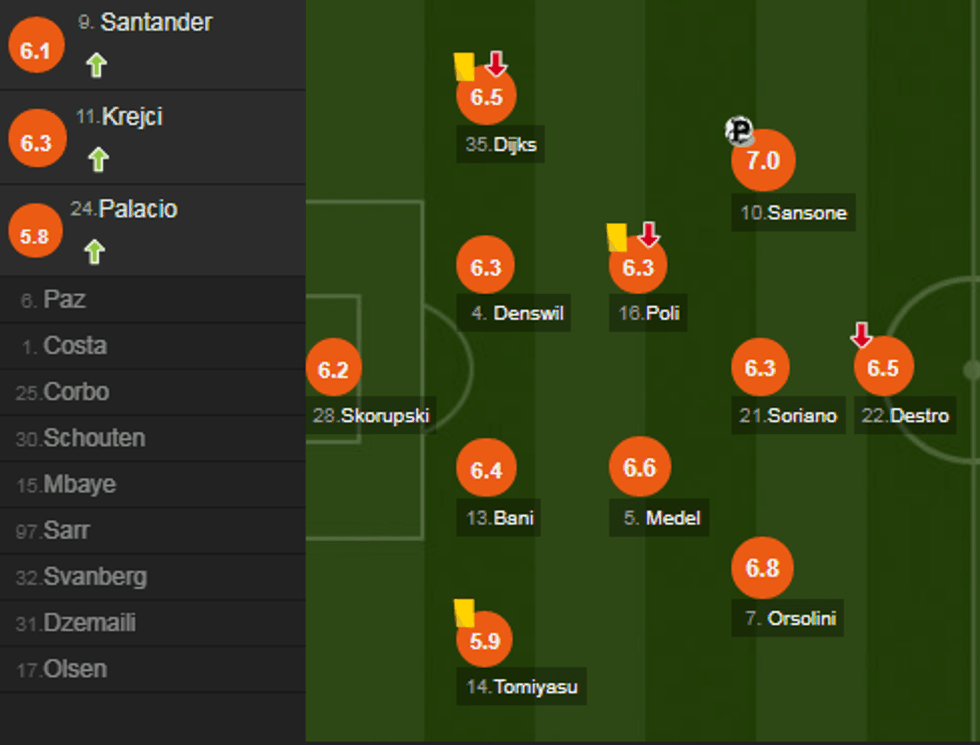Select Olsen in the bench list
This screenshot has height=745, width=980.
click(x=75, y=669)
